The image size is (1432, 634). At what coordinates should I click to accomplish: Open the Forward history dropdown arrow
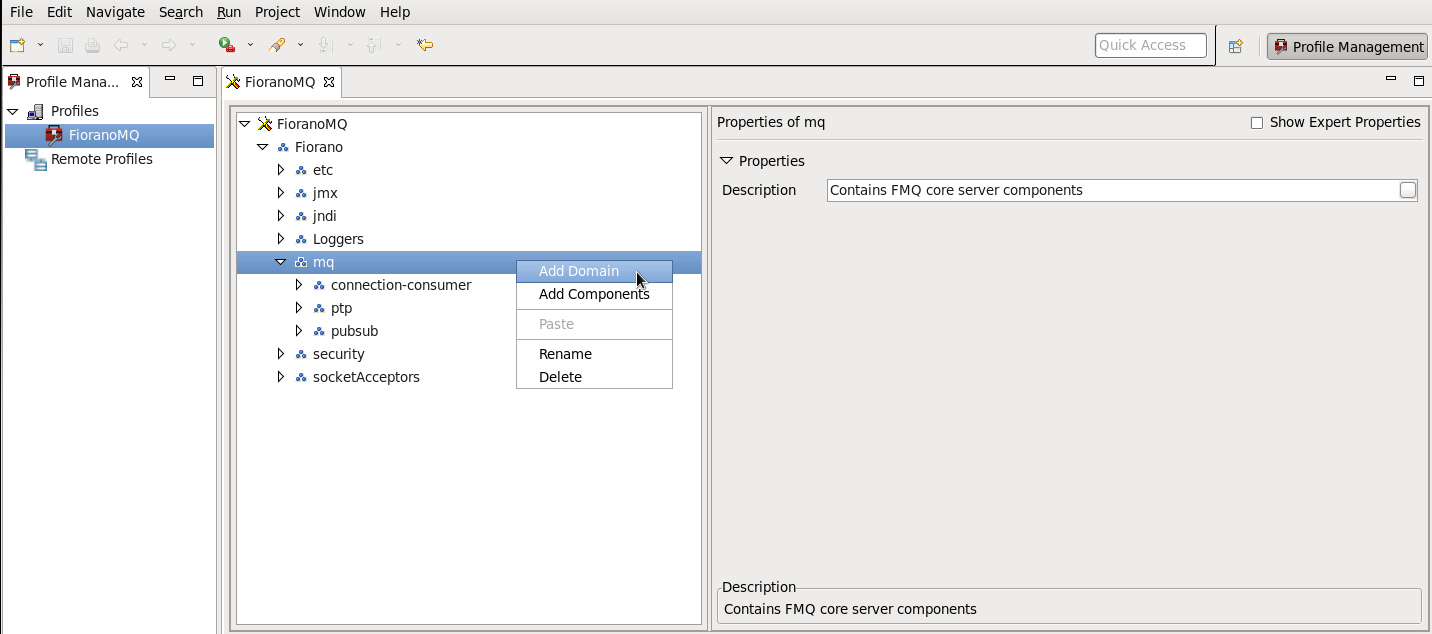point(192,45)
